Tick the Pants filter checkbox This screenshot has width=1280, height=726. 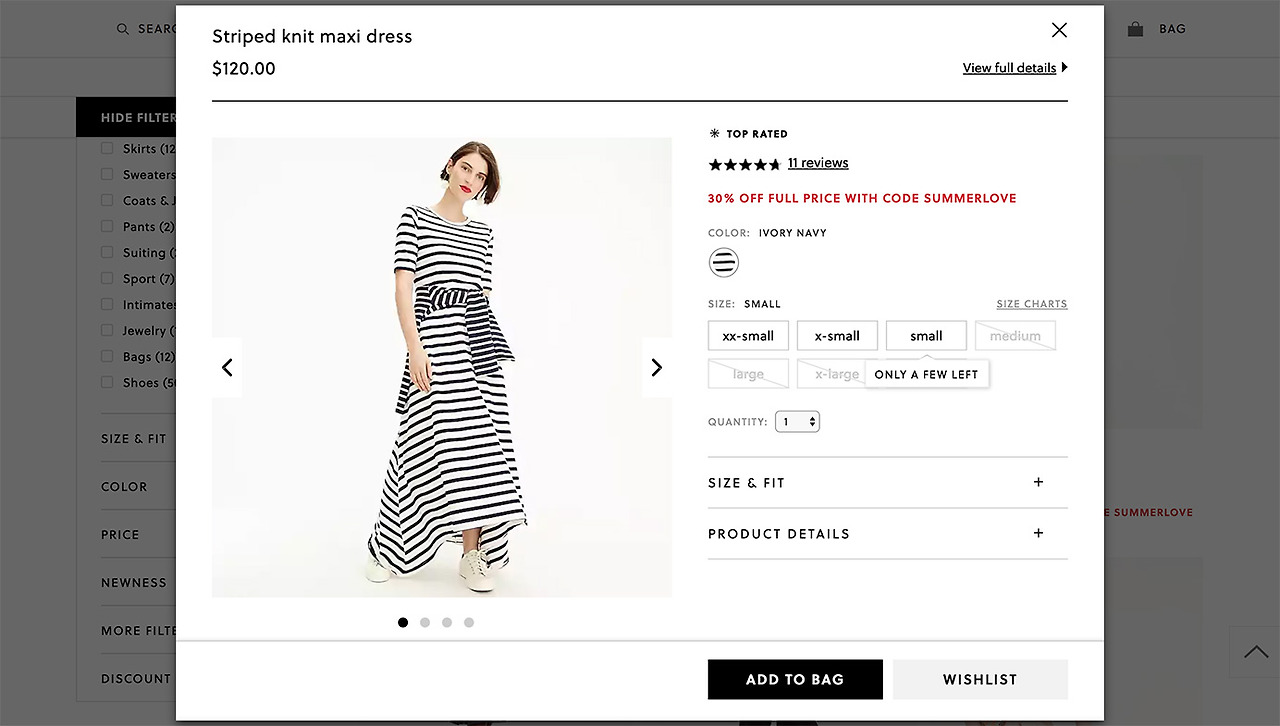tap(107, 226)
